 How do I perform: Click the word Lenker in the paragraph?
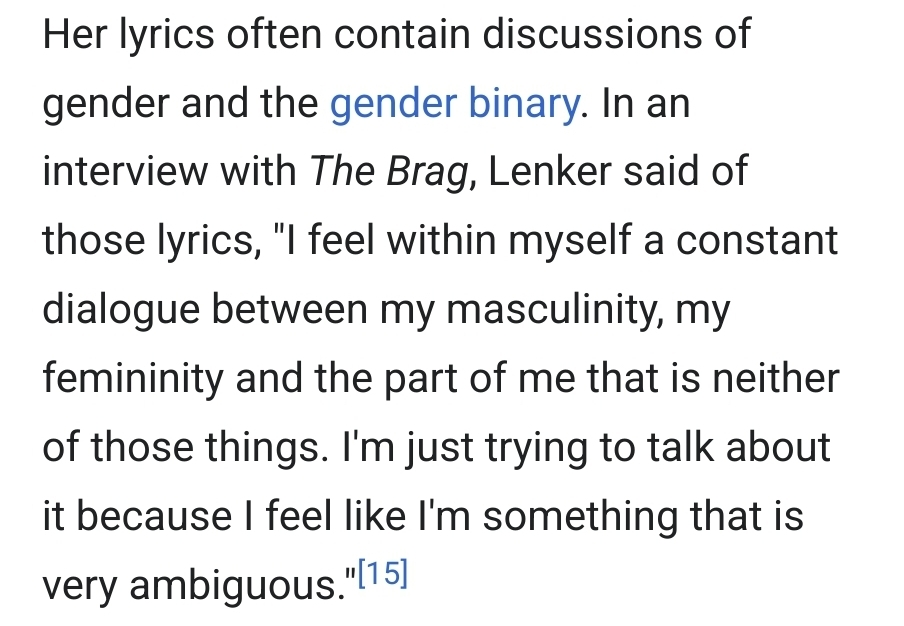550,171
